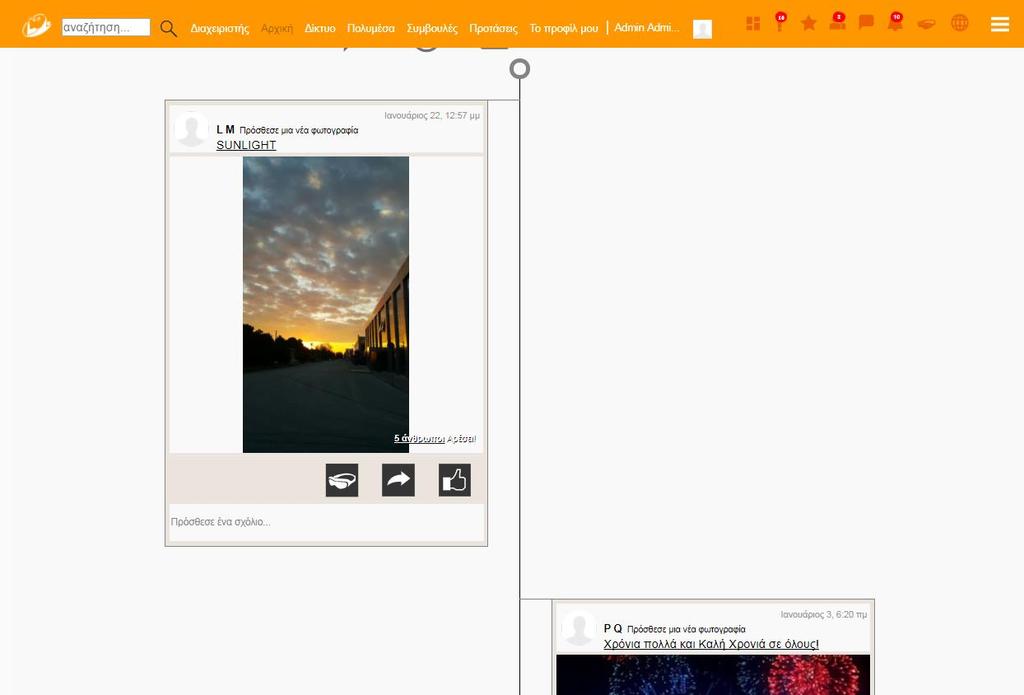Open the sunset photo in L M's post
This screenshot has width=1024, height=695.
point(326,304)
